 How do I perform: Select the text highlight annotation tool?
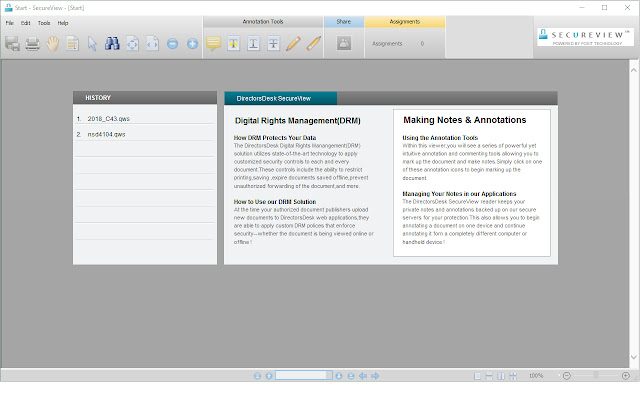[x=233, y=43]
